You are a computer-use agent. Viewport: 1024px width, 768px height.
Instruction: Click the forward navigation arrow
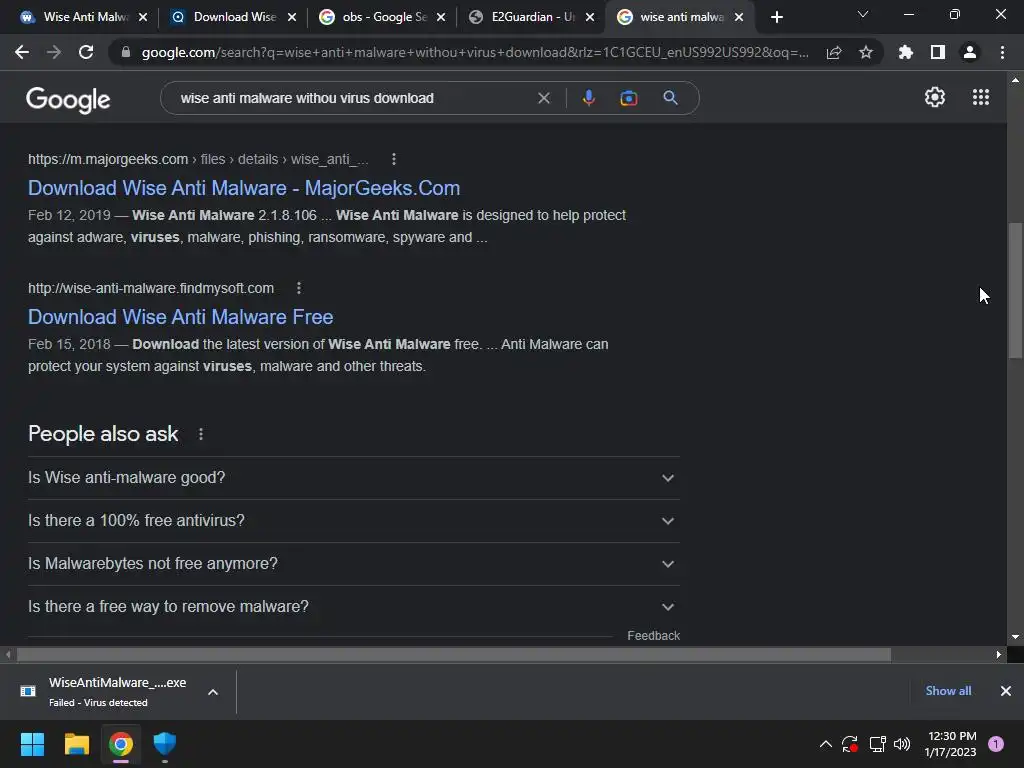click(x=54, y=52)
